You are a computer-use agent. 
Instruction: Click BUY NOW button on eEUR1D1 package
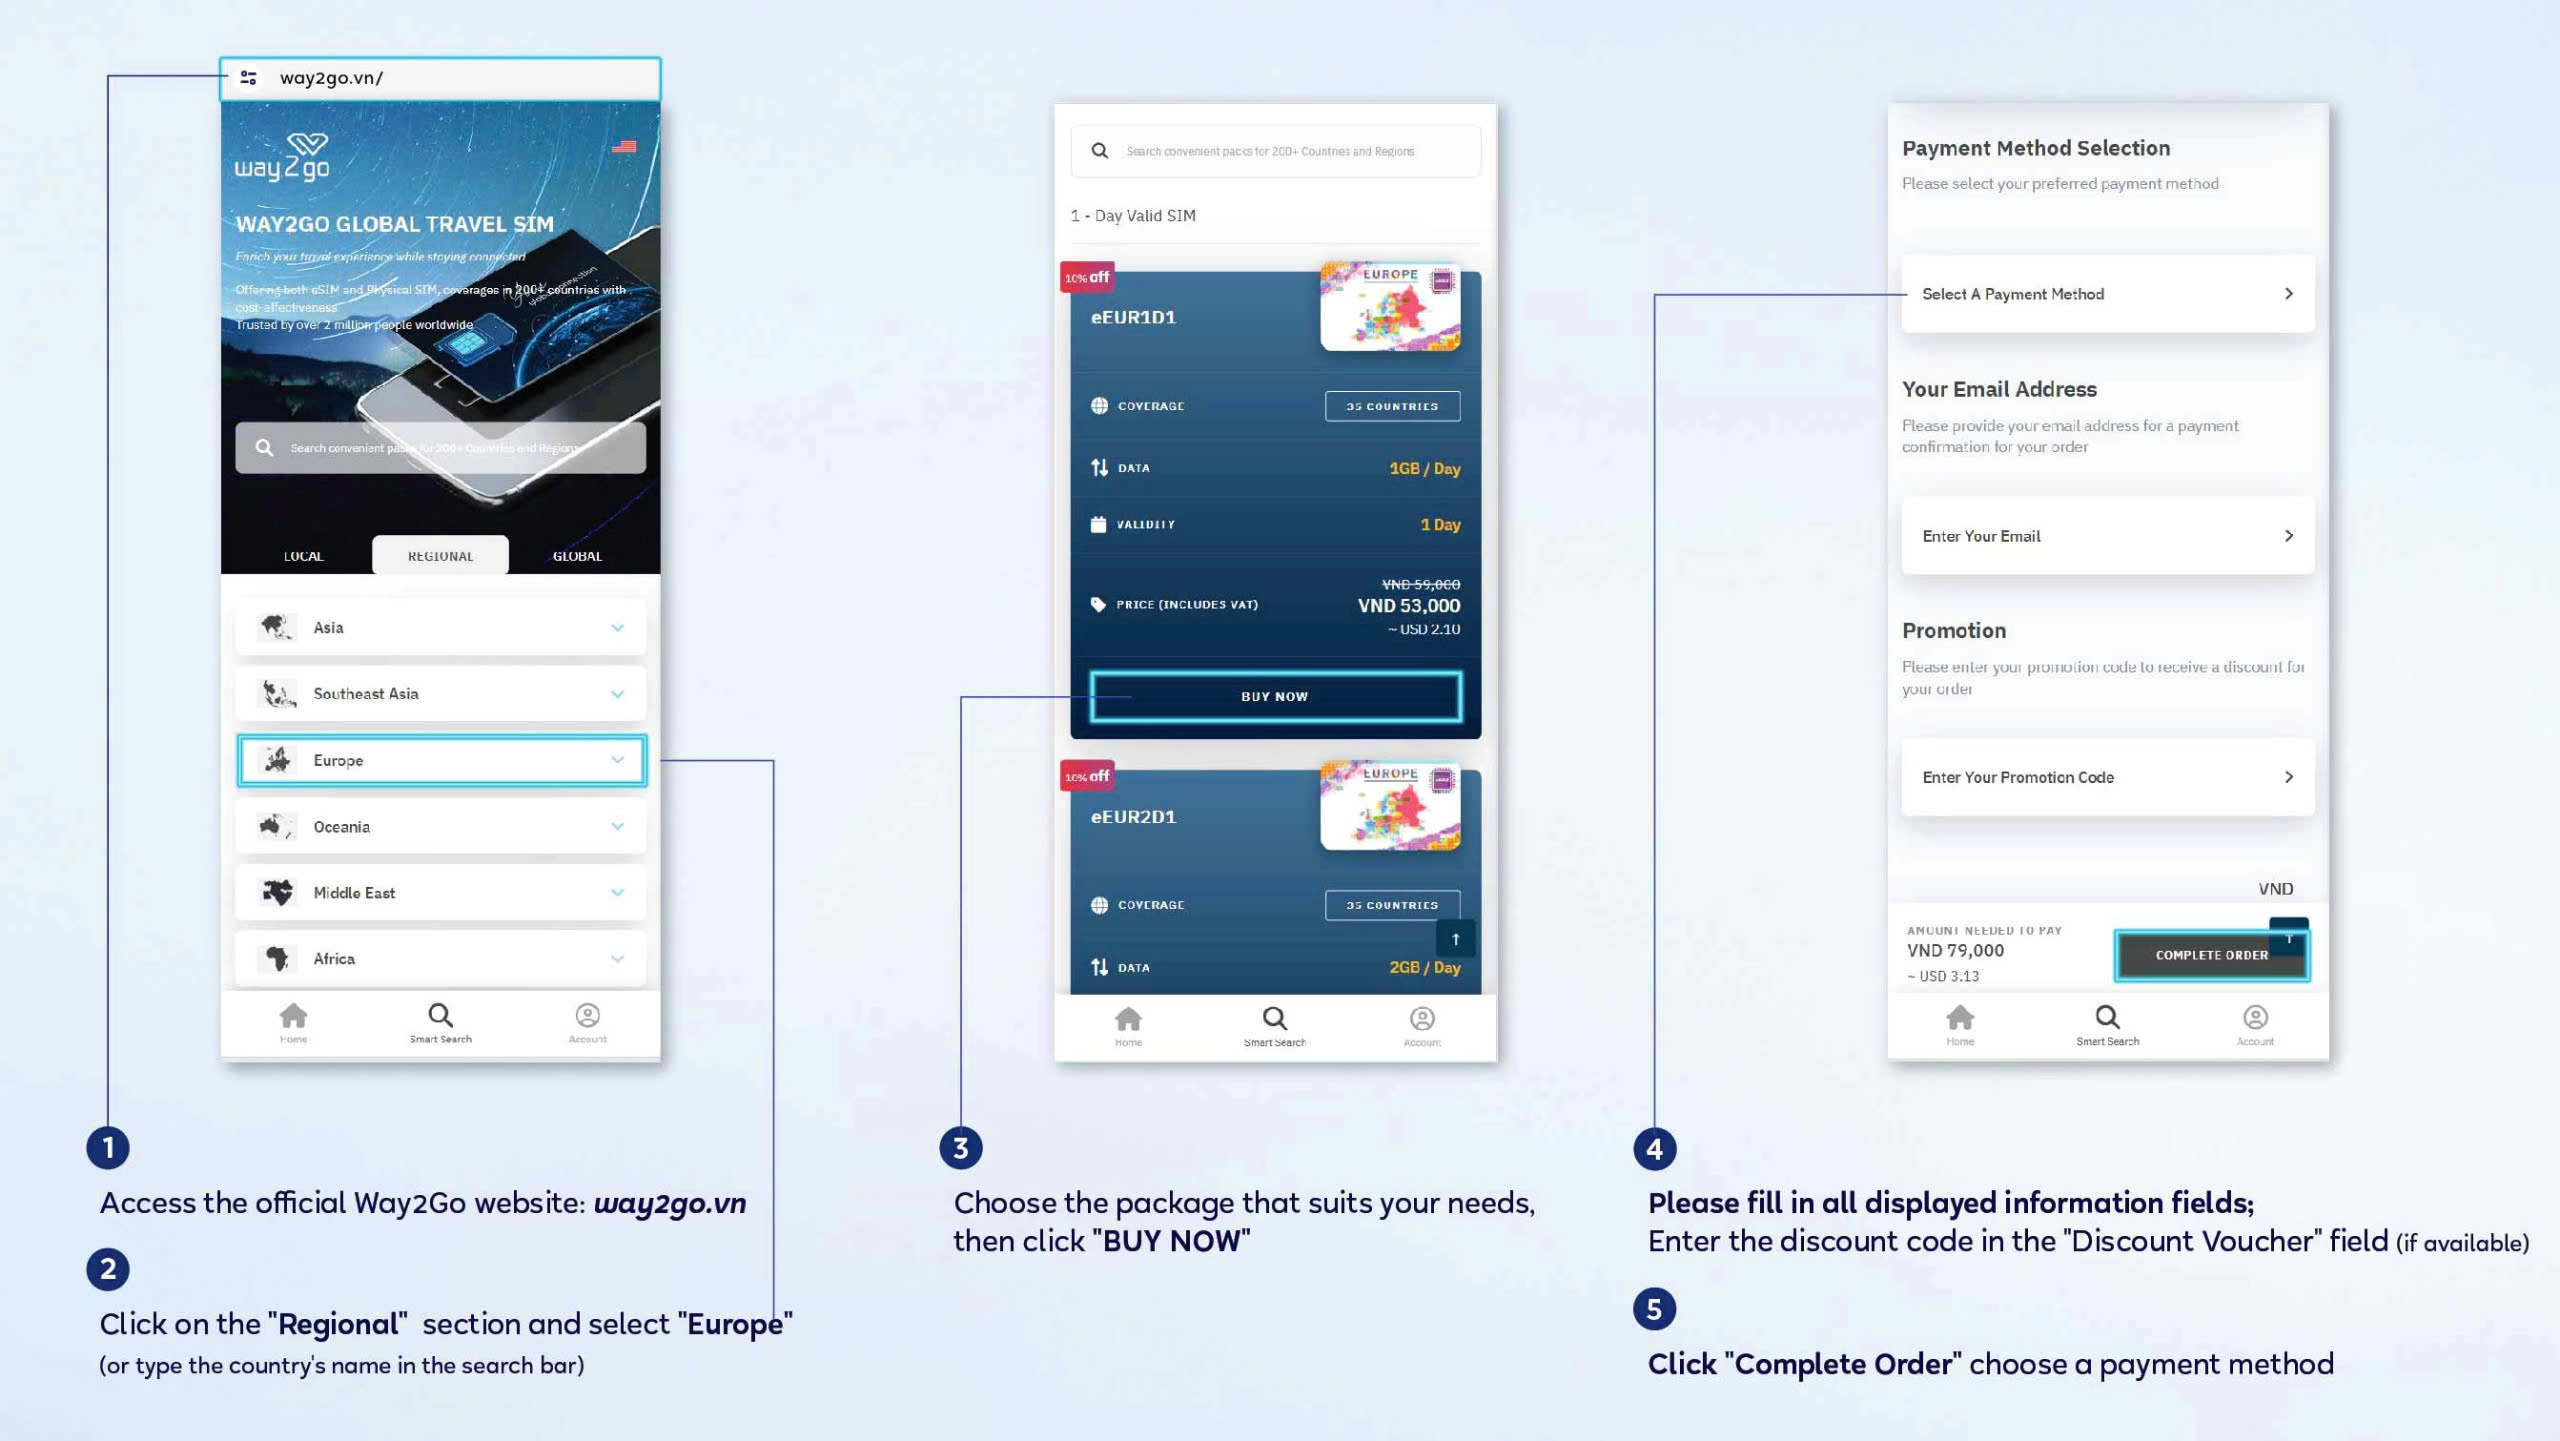[1273, 694]
